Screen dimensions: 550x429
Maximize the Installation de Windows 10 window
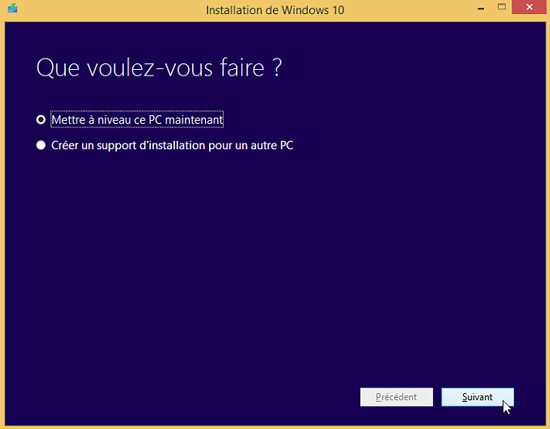(502, 7)
